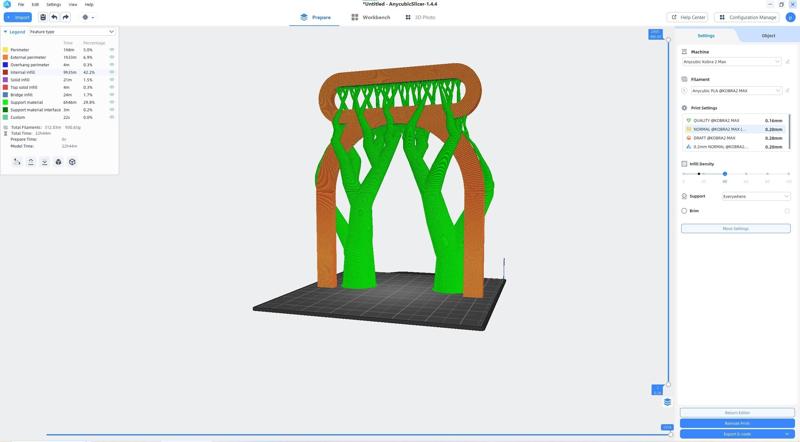Open the File menu
This screenshot has height=442, width=800.
point(21,4)
